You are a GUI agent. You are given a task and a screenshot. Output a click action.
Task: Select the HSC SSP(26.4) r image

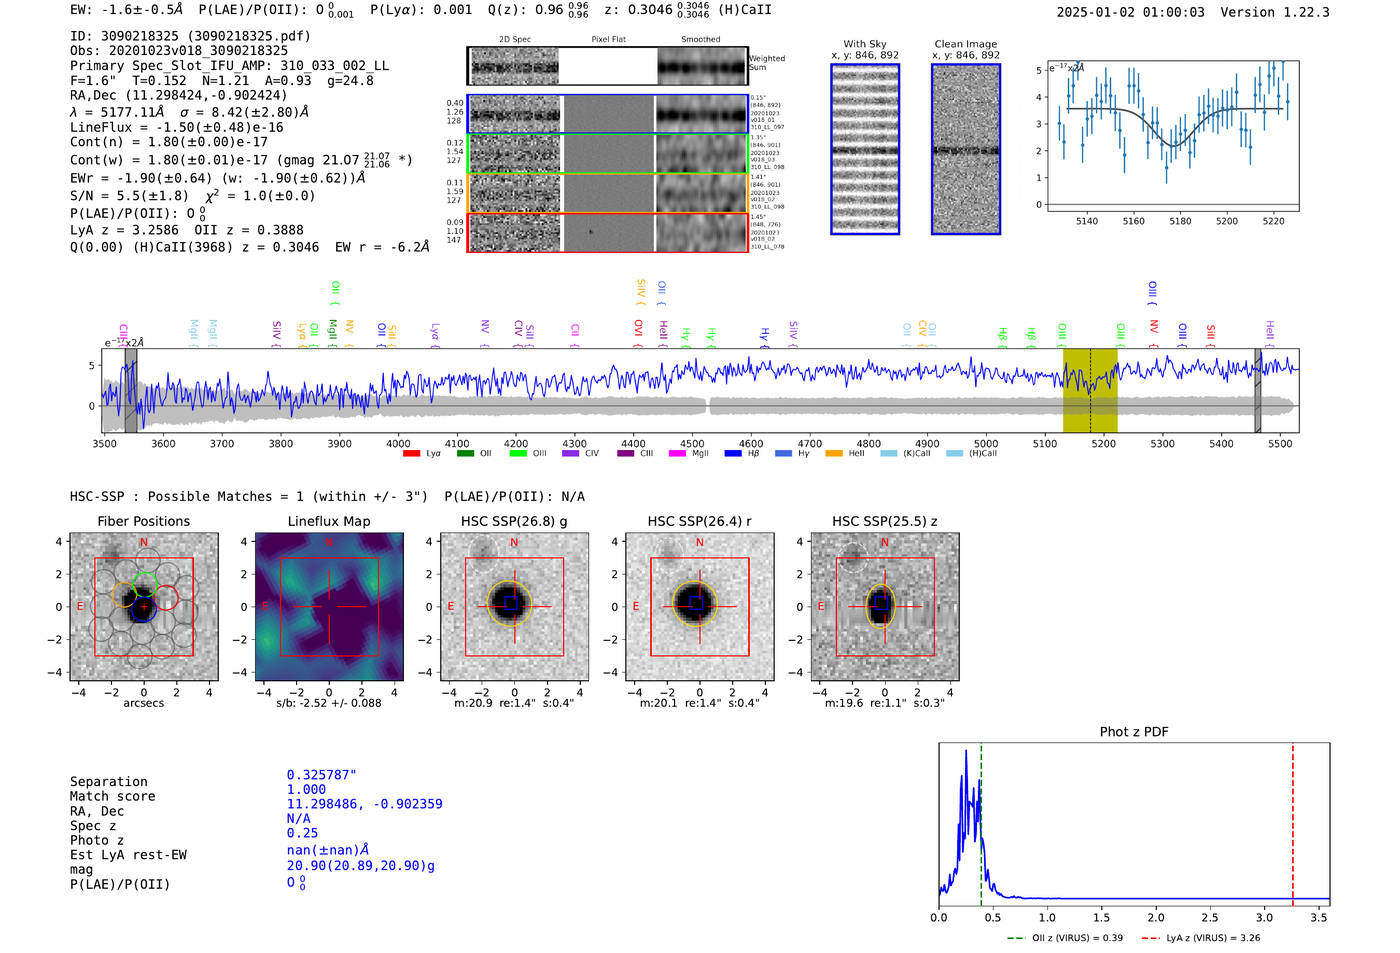click(699, 606)
